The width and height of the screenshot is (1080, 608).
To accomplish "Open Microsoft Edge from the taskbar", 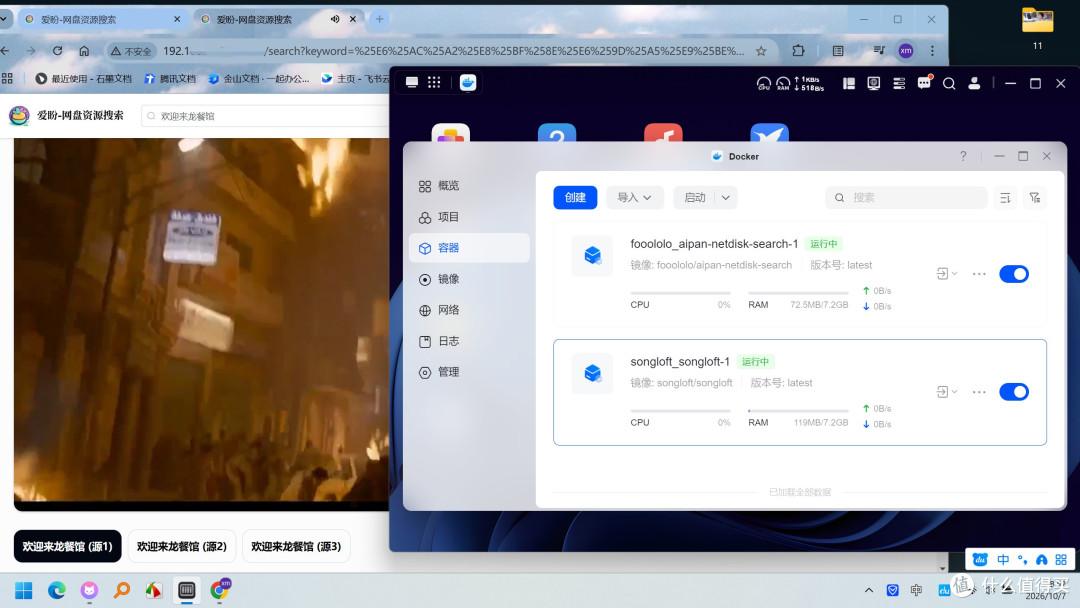I will point(56,590).
